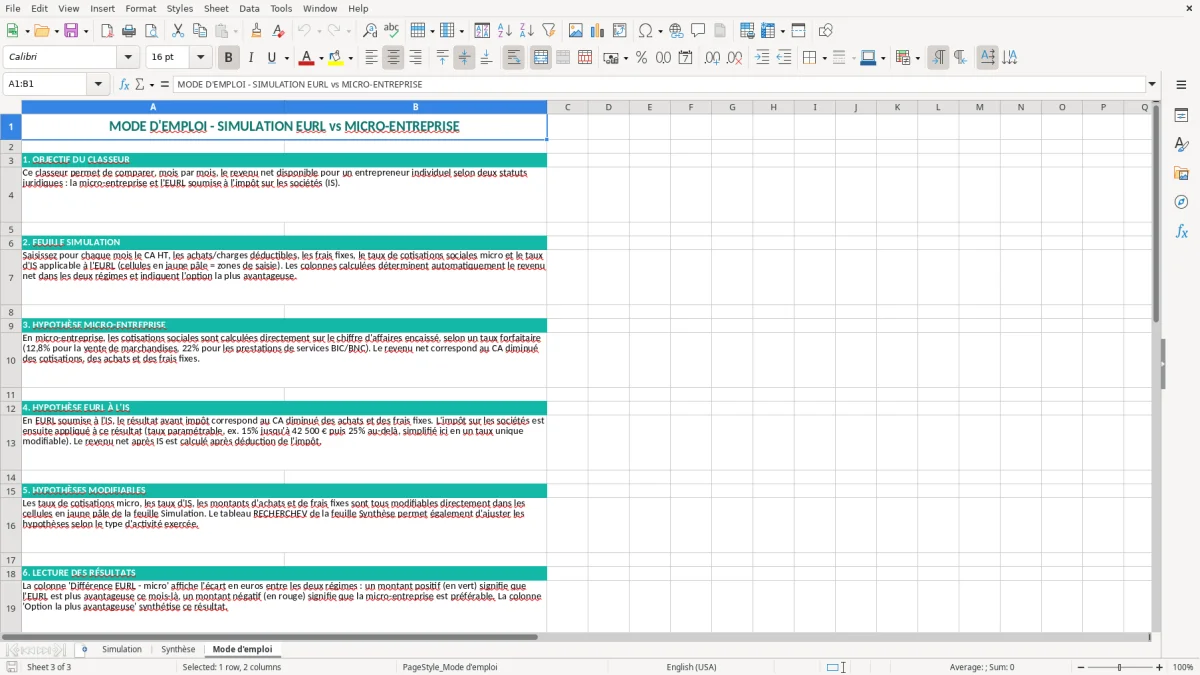
Task: Open sidebar Navigator compass icon
Action: 1181,203
